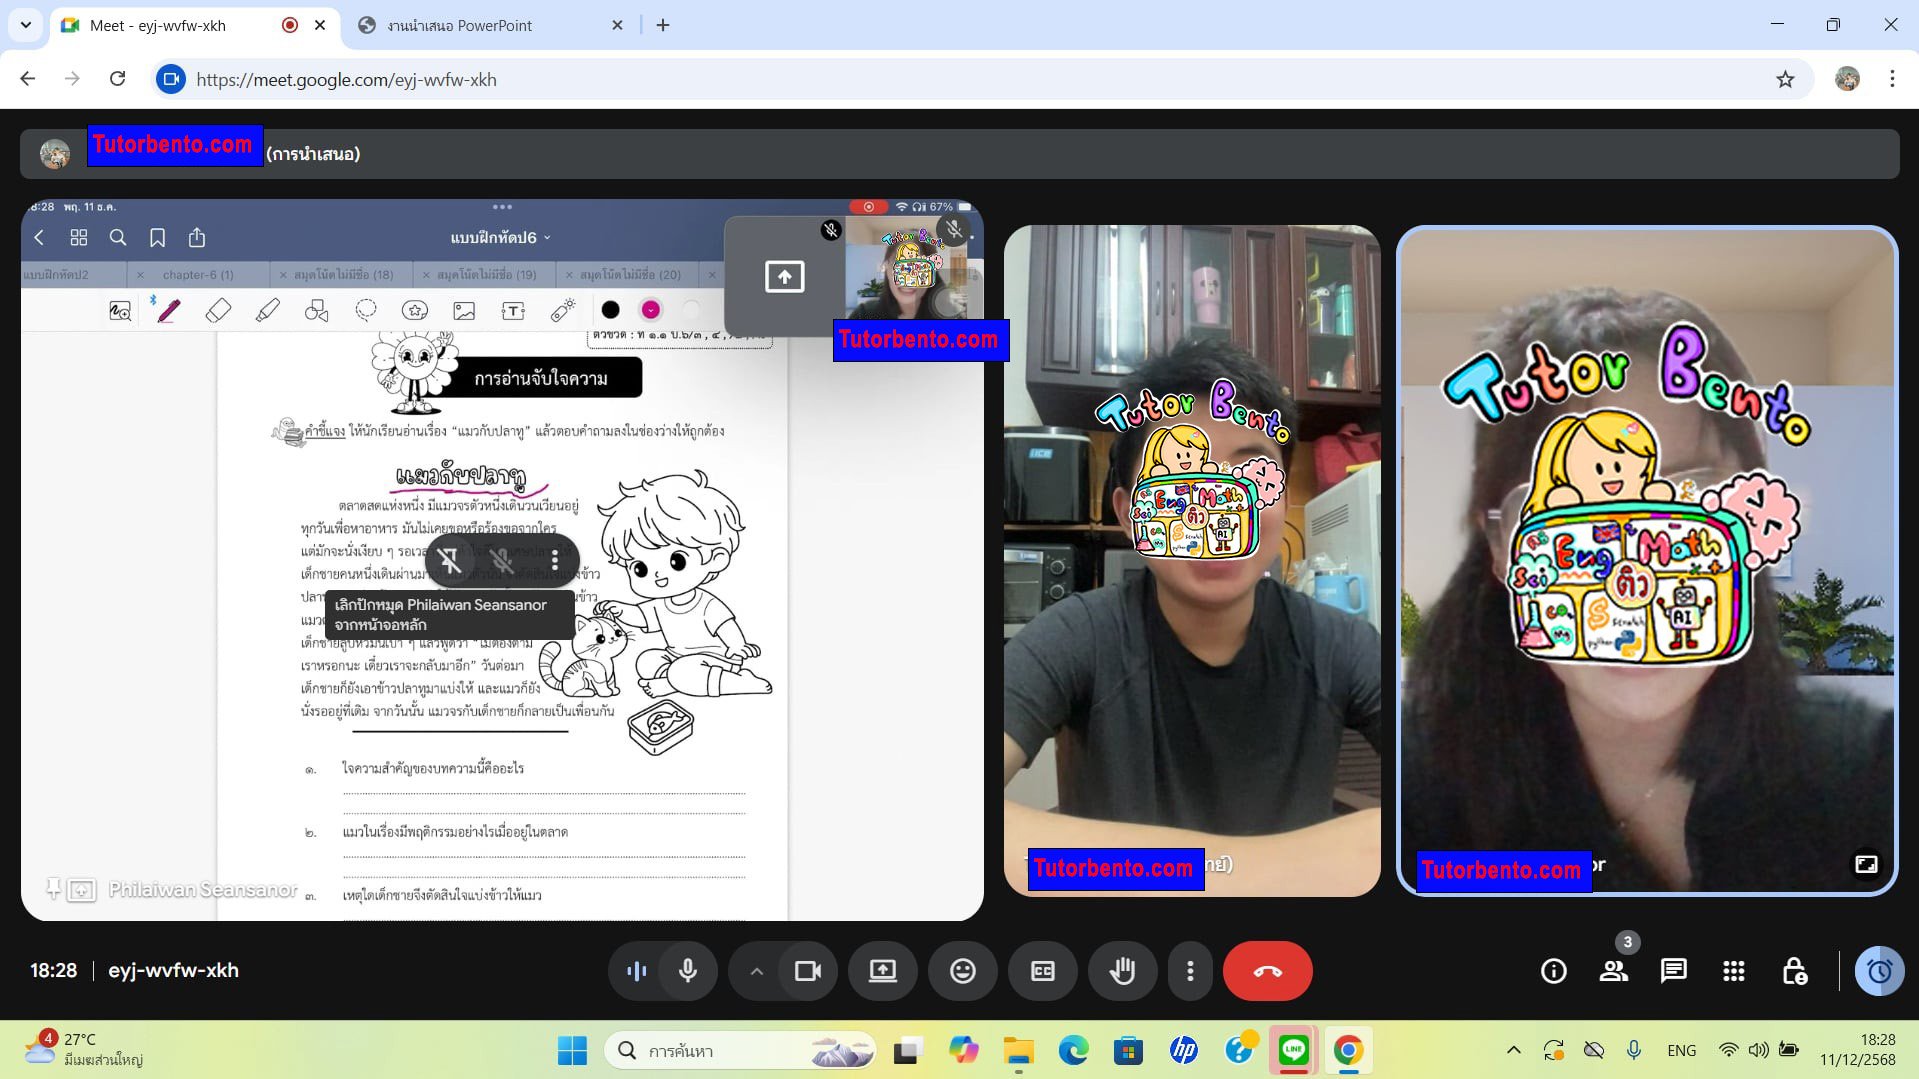Raise your hand in the meeting
Viewport: 1919px width, 1079px height.
(x=1122, y=970)
